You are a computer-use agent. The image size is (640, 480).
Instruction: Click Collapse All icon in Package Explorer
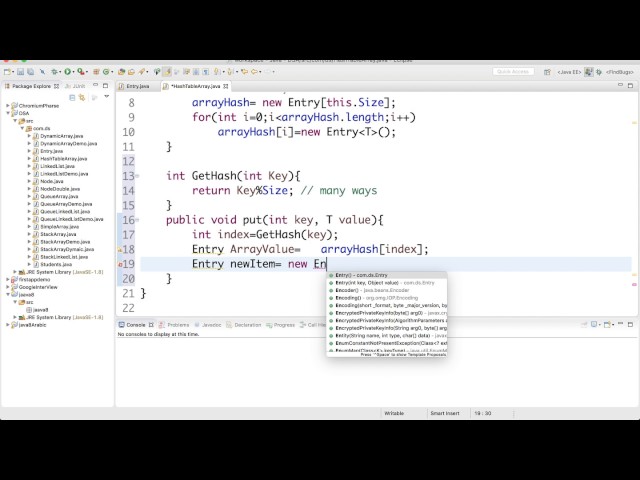72,97
